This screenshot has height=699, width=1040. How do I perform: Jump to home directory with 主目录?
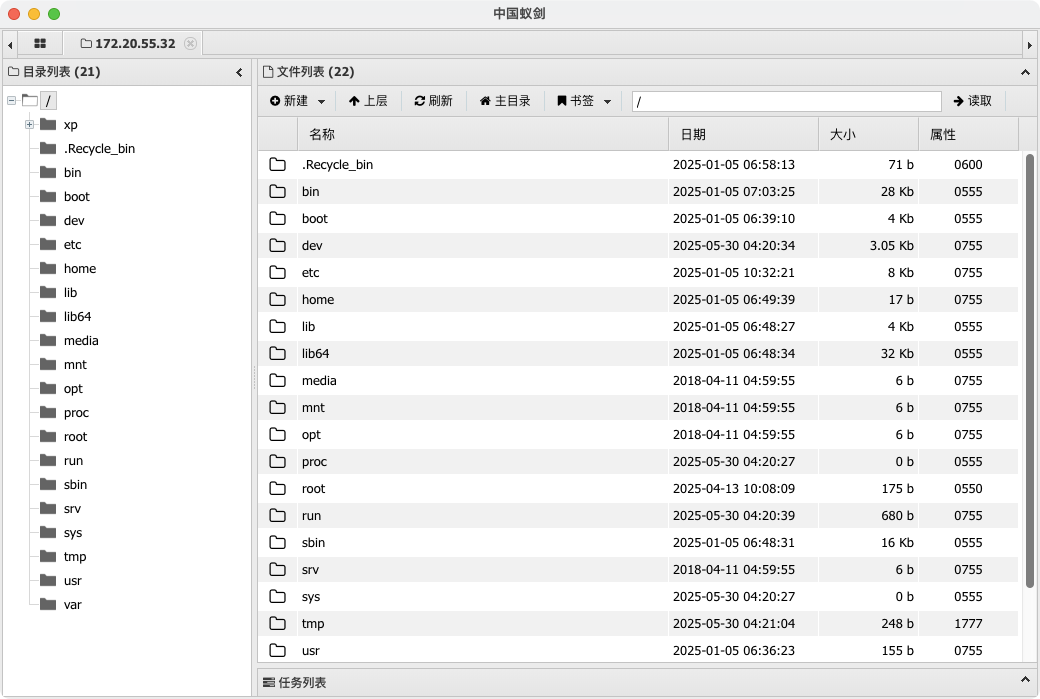pos(505,101)
